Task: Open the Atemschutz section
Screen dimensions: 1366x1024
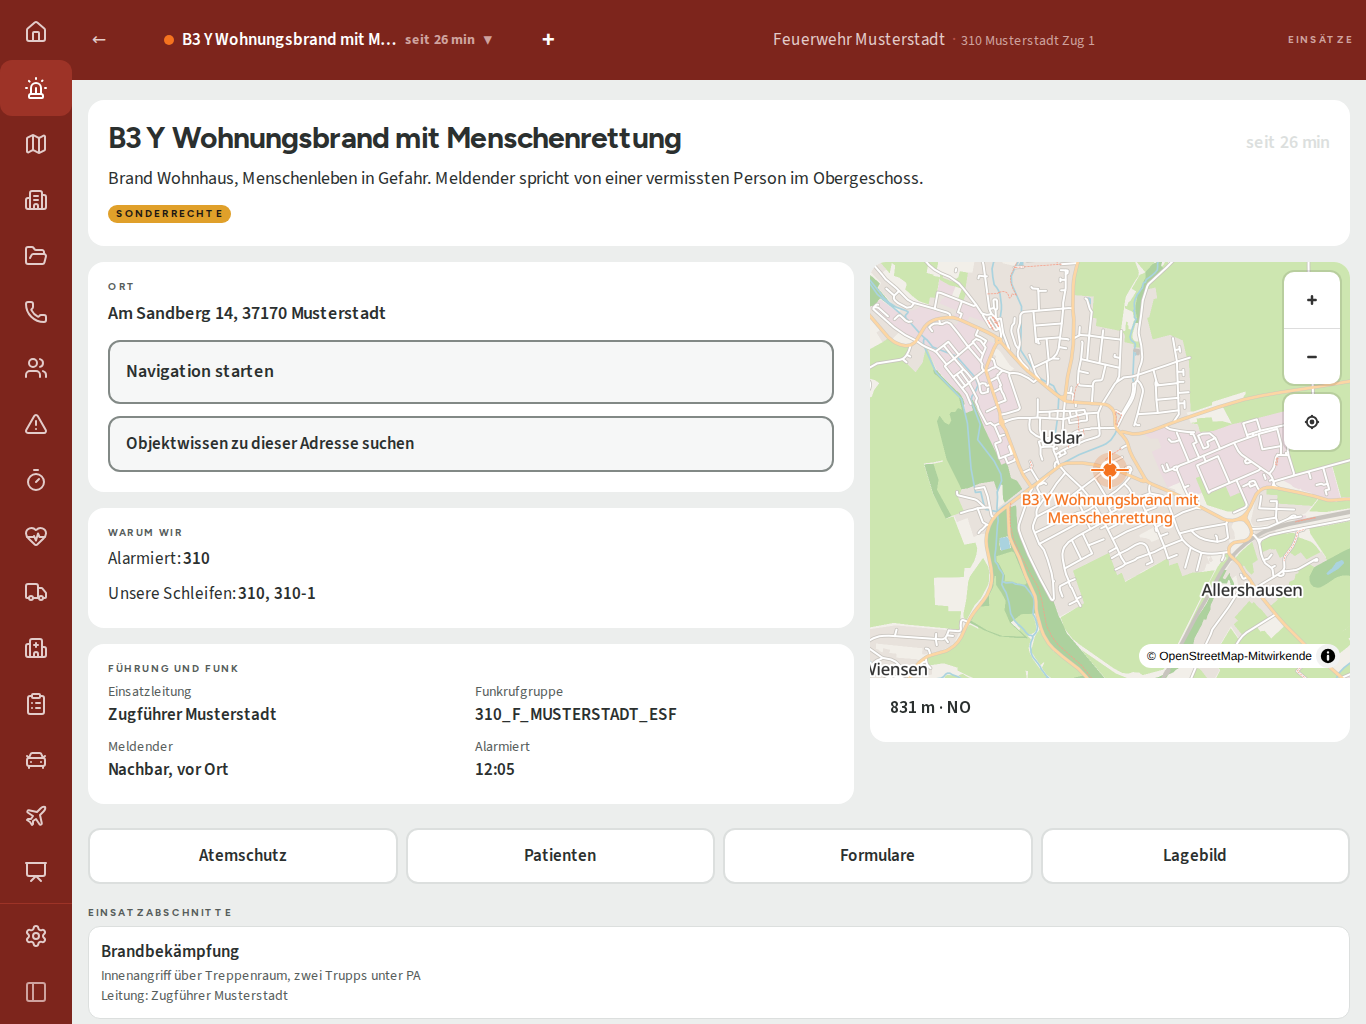Action: (x=243, y=856)
